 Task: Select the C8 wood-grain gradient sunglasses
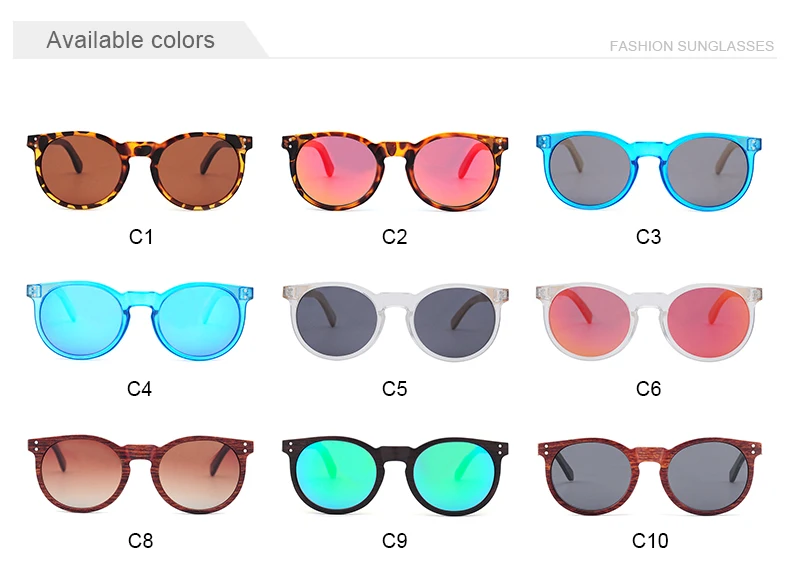pyautogui.click(x=140, y=475)
